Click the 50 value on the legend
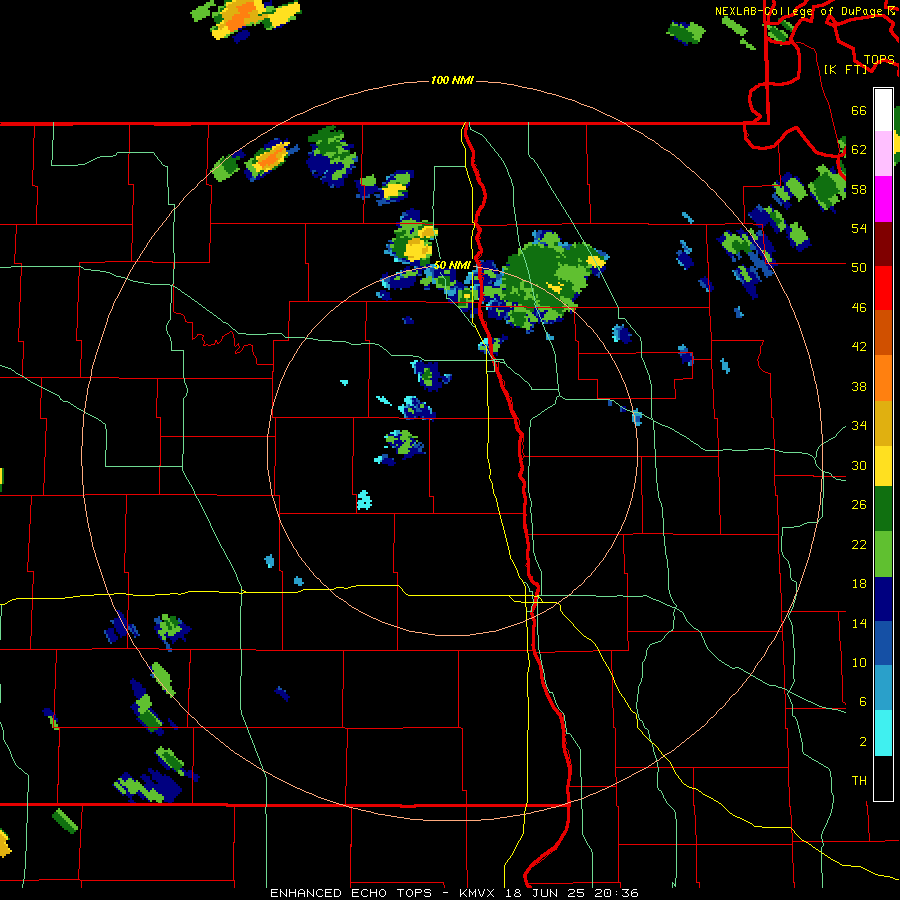This screenshot has height=900, width=900. pyautogui.click(x=859, y=268)
